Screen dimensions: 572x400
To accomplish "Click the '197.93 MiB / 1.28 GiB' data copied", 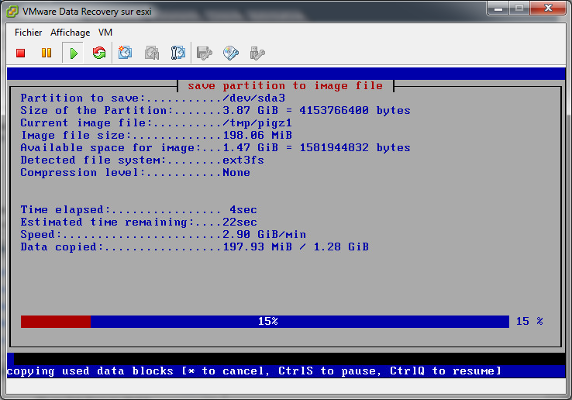I will [295, 247].
